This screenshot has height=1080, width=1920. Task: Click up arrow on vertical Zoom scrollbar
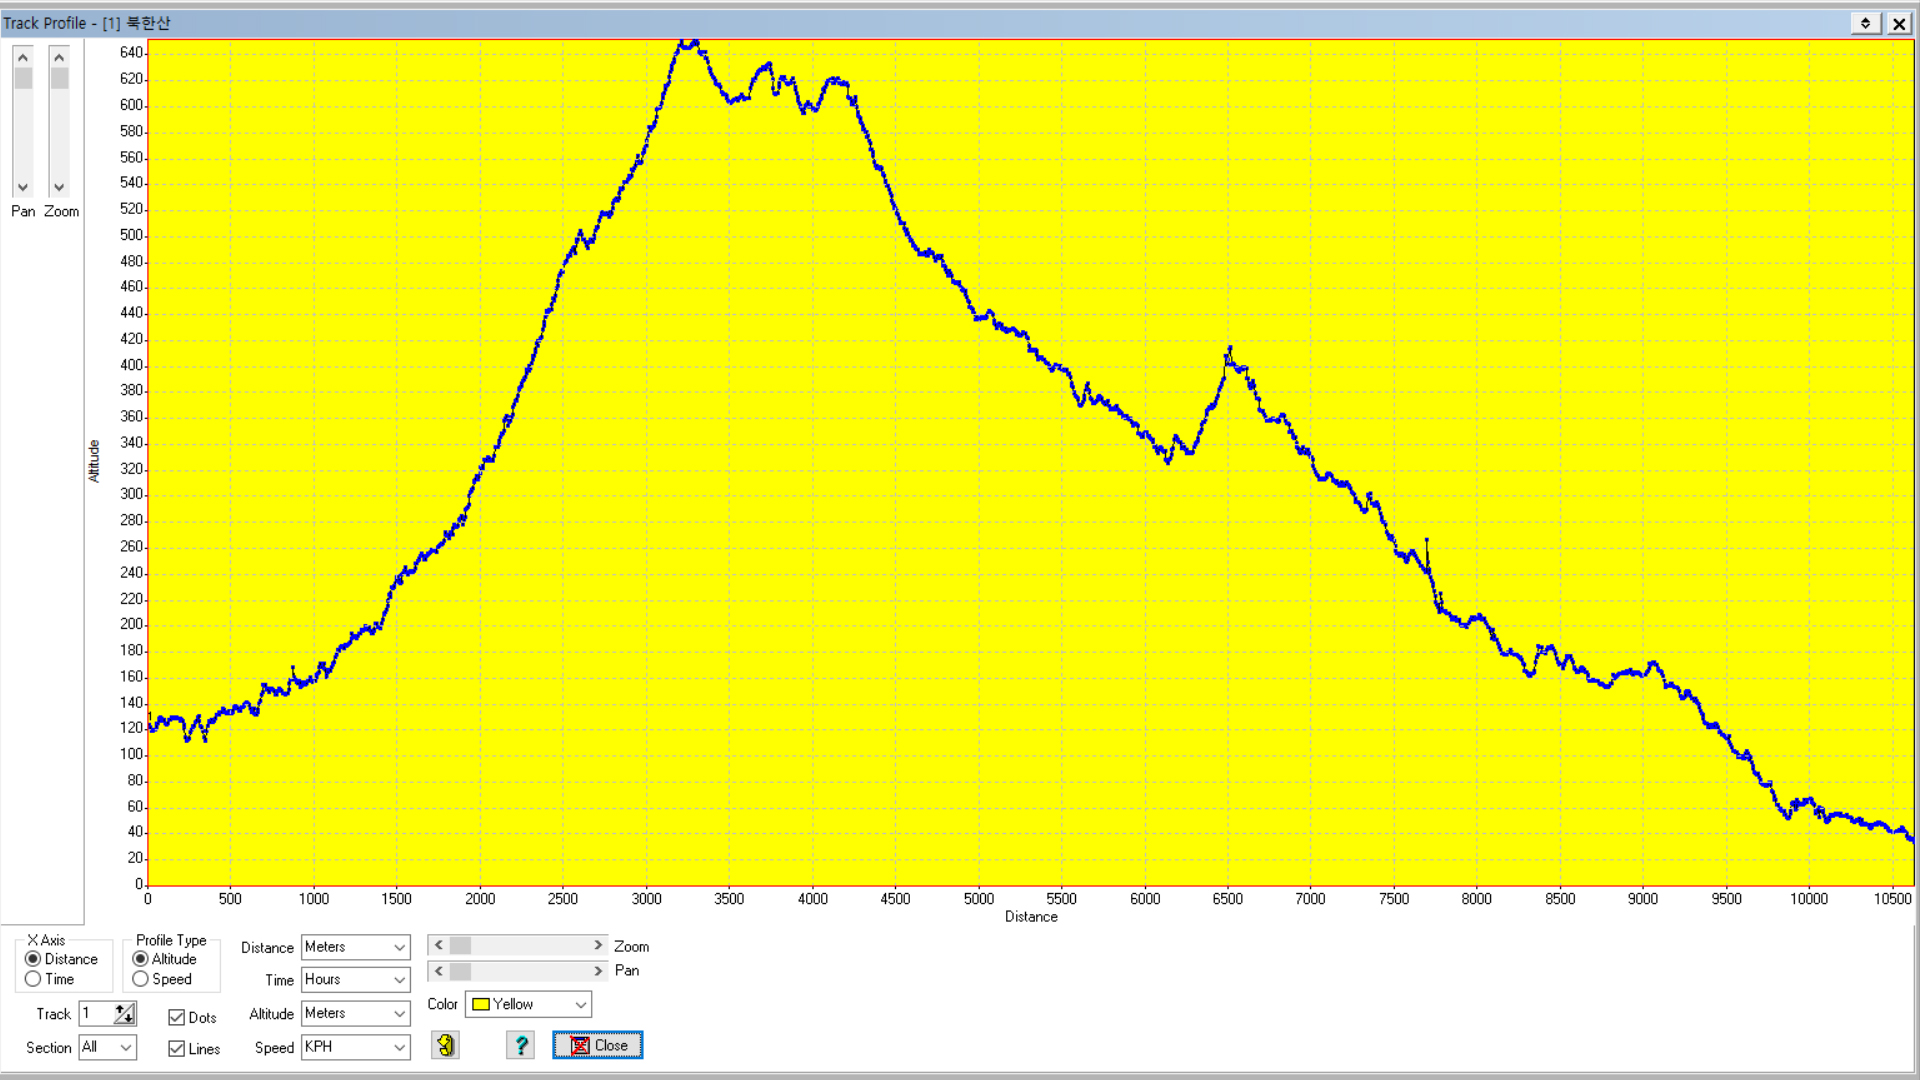click(x=59, y=57)
